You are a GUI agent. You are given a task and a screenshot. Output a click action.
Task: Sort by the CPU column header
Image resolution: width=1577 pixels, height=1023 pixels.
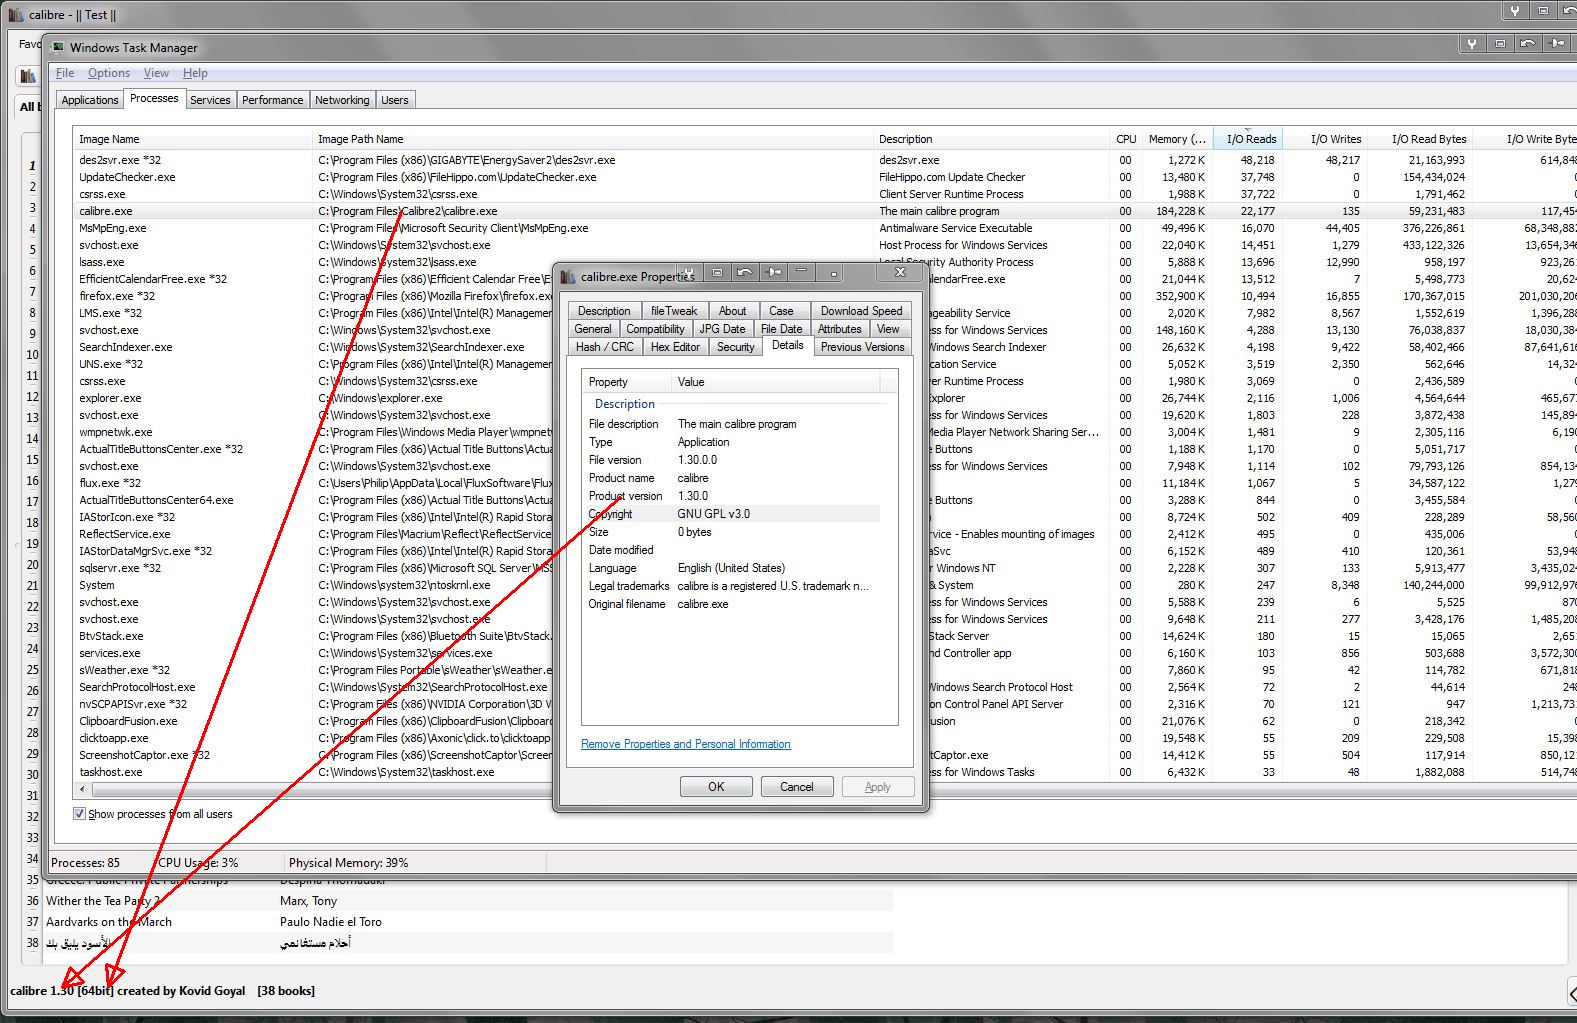pyautogui.click(x=1125, y=139)
